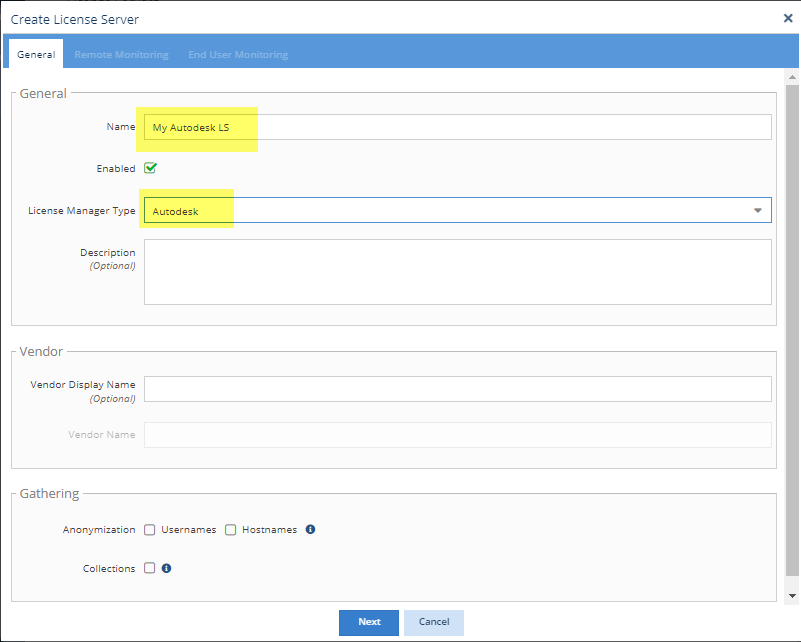Click the Name input field

457,127
